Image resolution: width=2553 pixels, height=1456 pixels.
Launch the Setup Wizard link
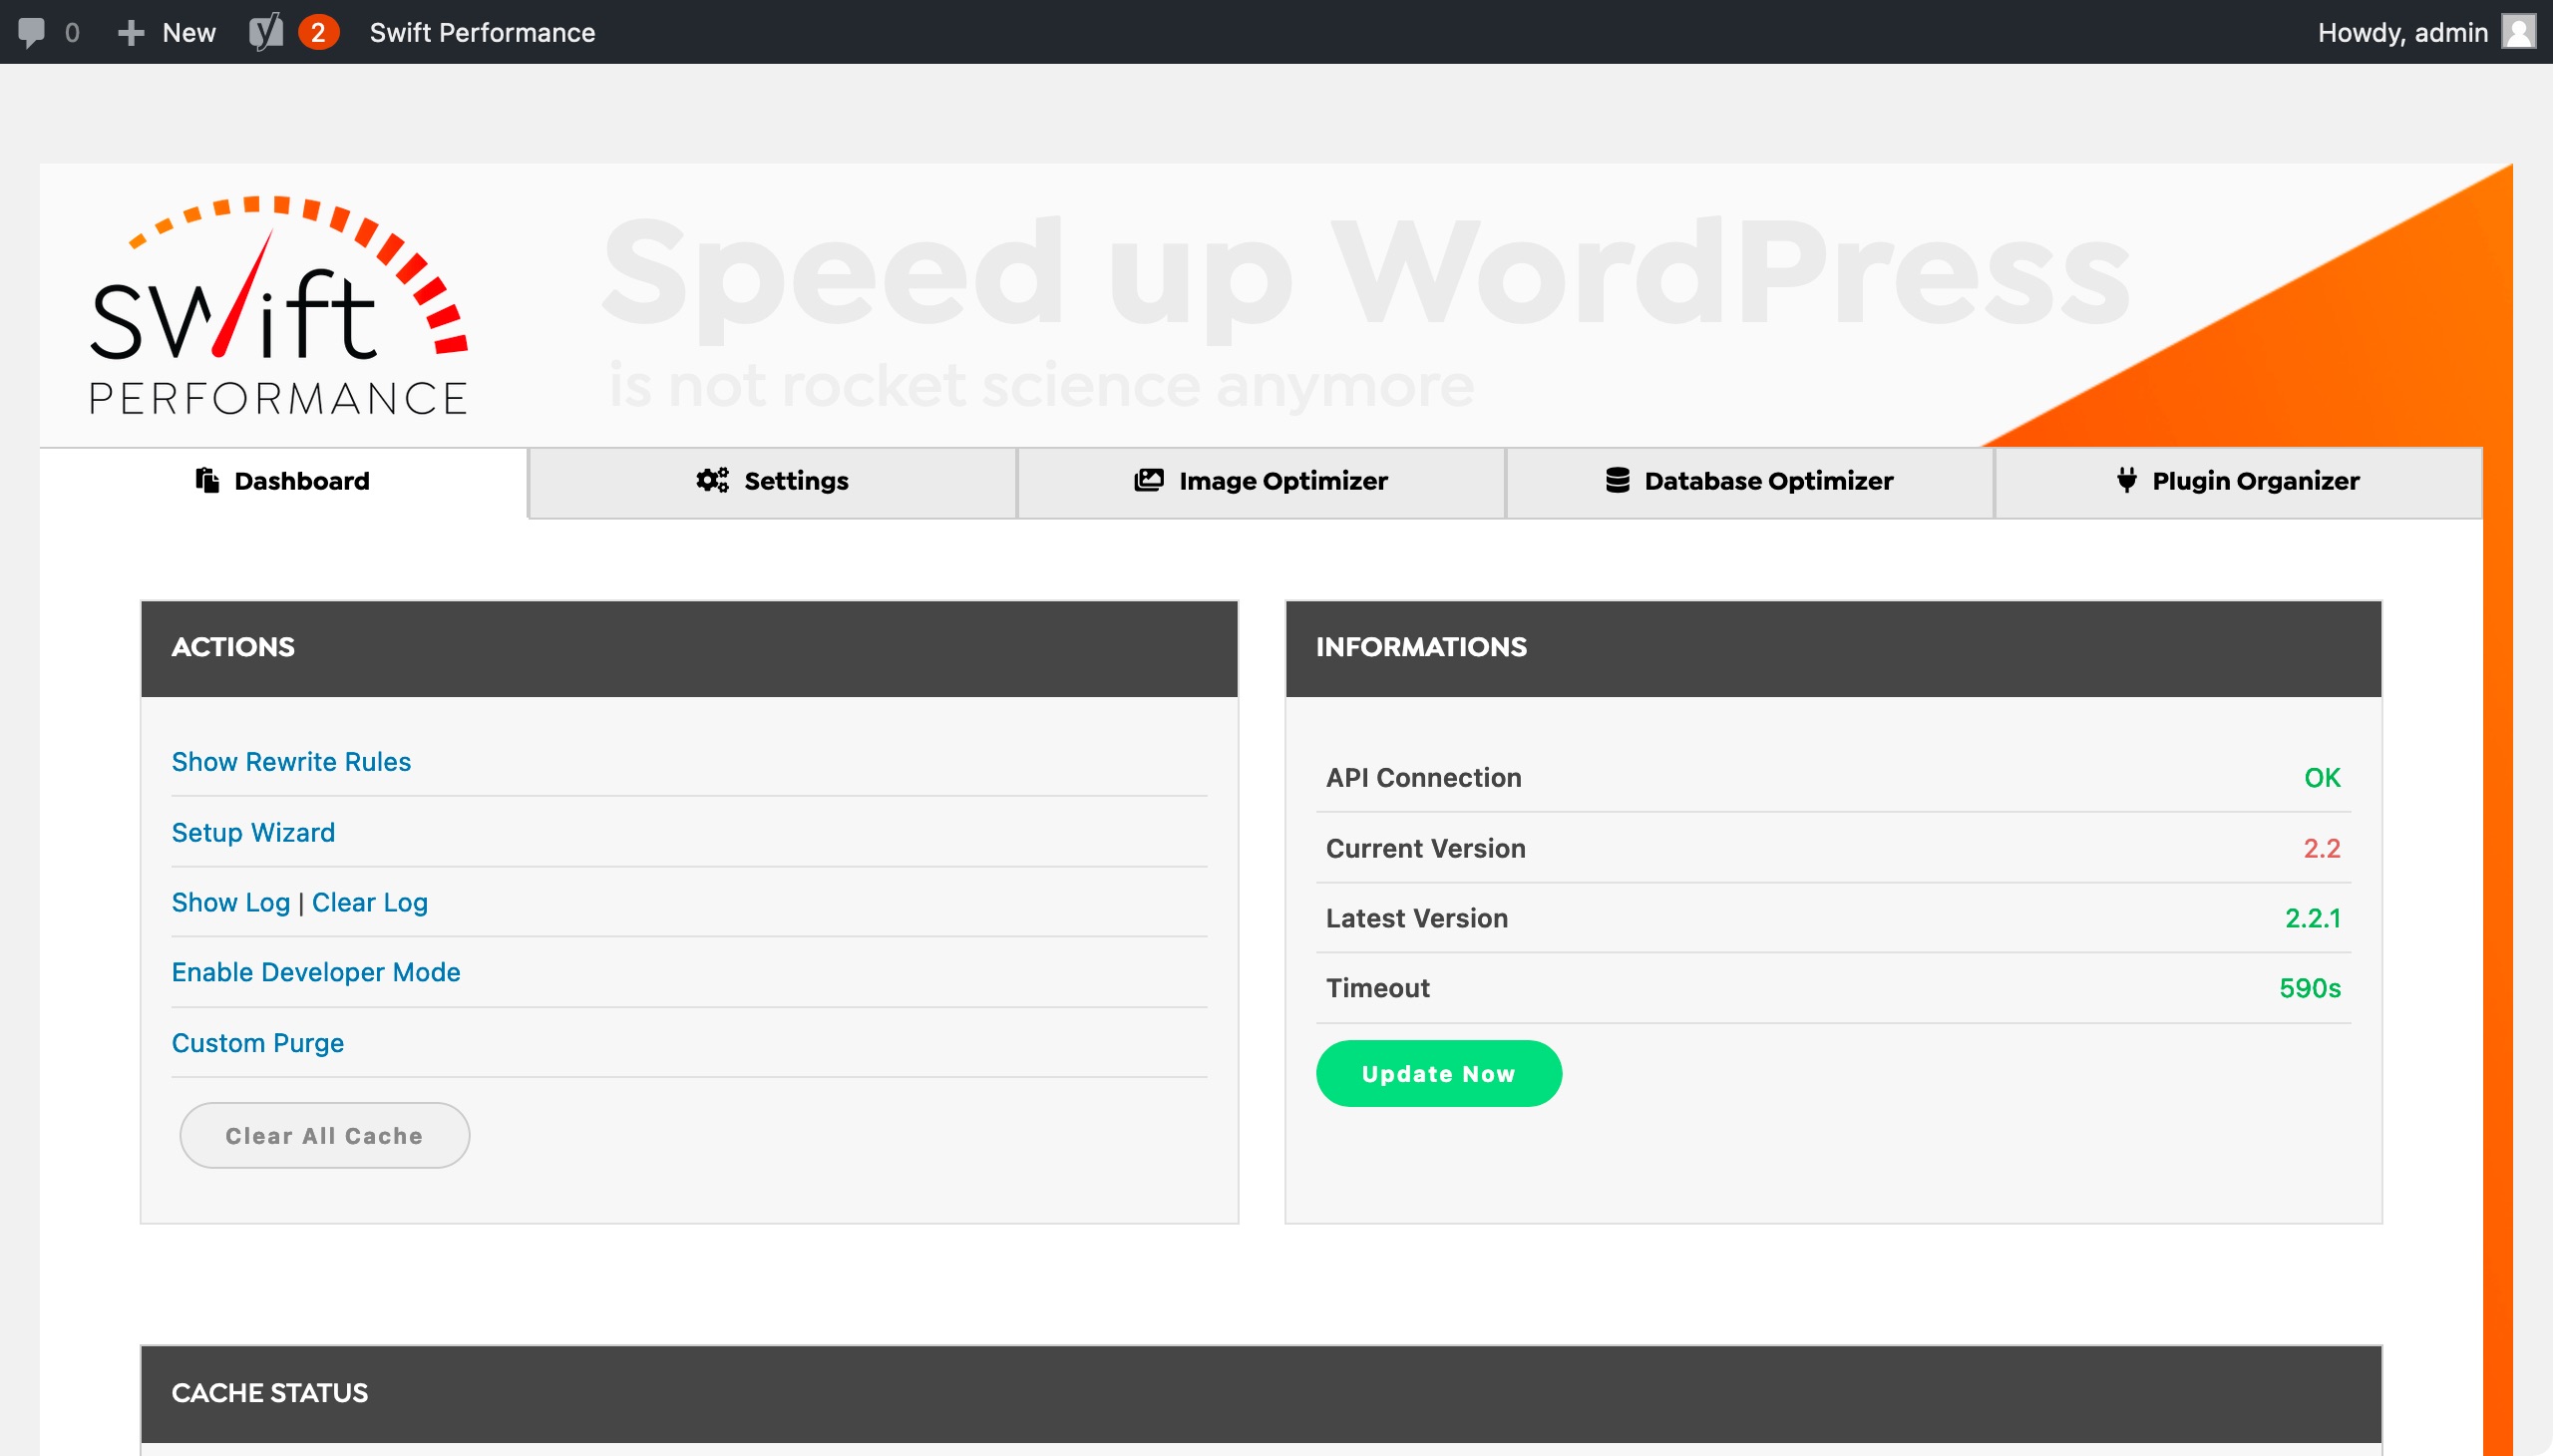coord(253,832)
